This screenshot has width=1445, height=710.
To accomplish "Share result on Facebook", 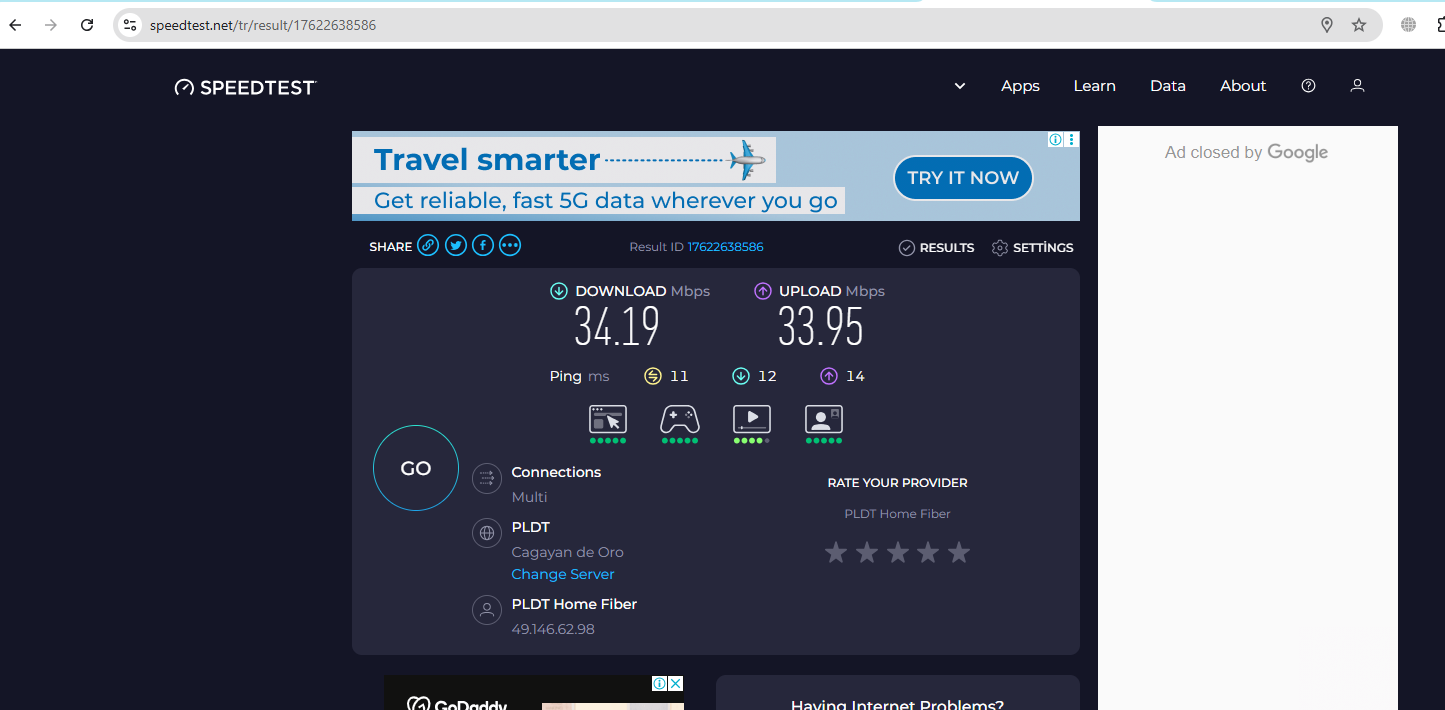I will coord(483,245).
